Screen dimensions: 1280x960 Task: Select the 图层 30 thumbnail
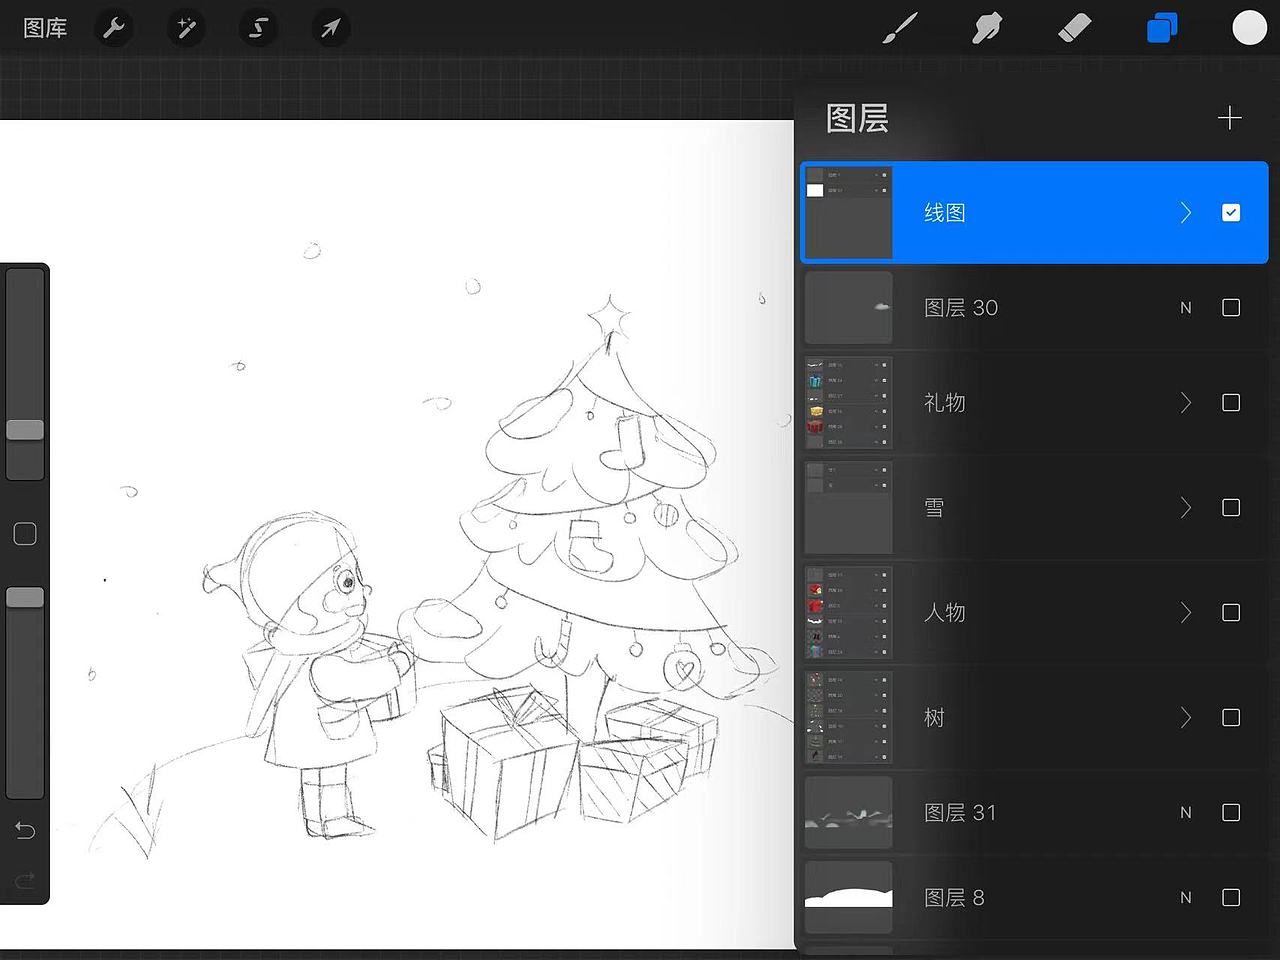pos(849,308)
